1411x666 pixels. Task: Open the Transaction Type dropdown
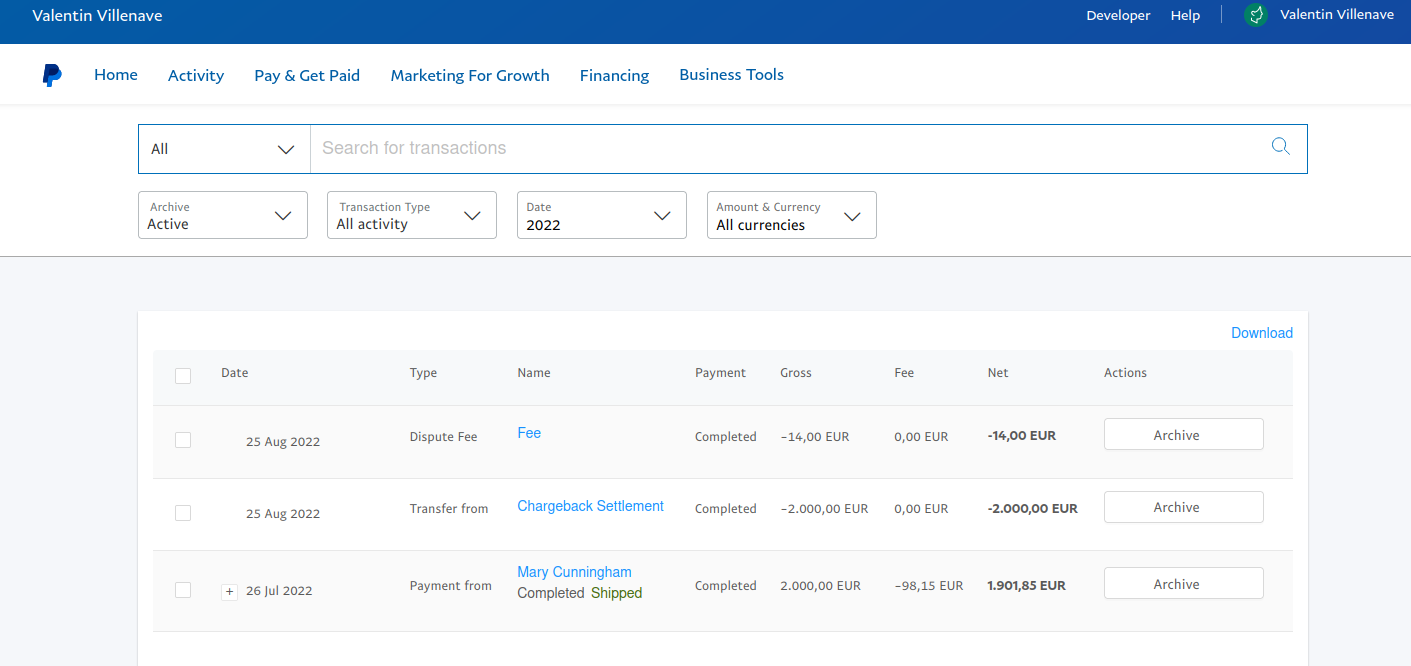[412, 215]
